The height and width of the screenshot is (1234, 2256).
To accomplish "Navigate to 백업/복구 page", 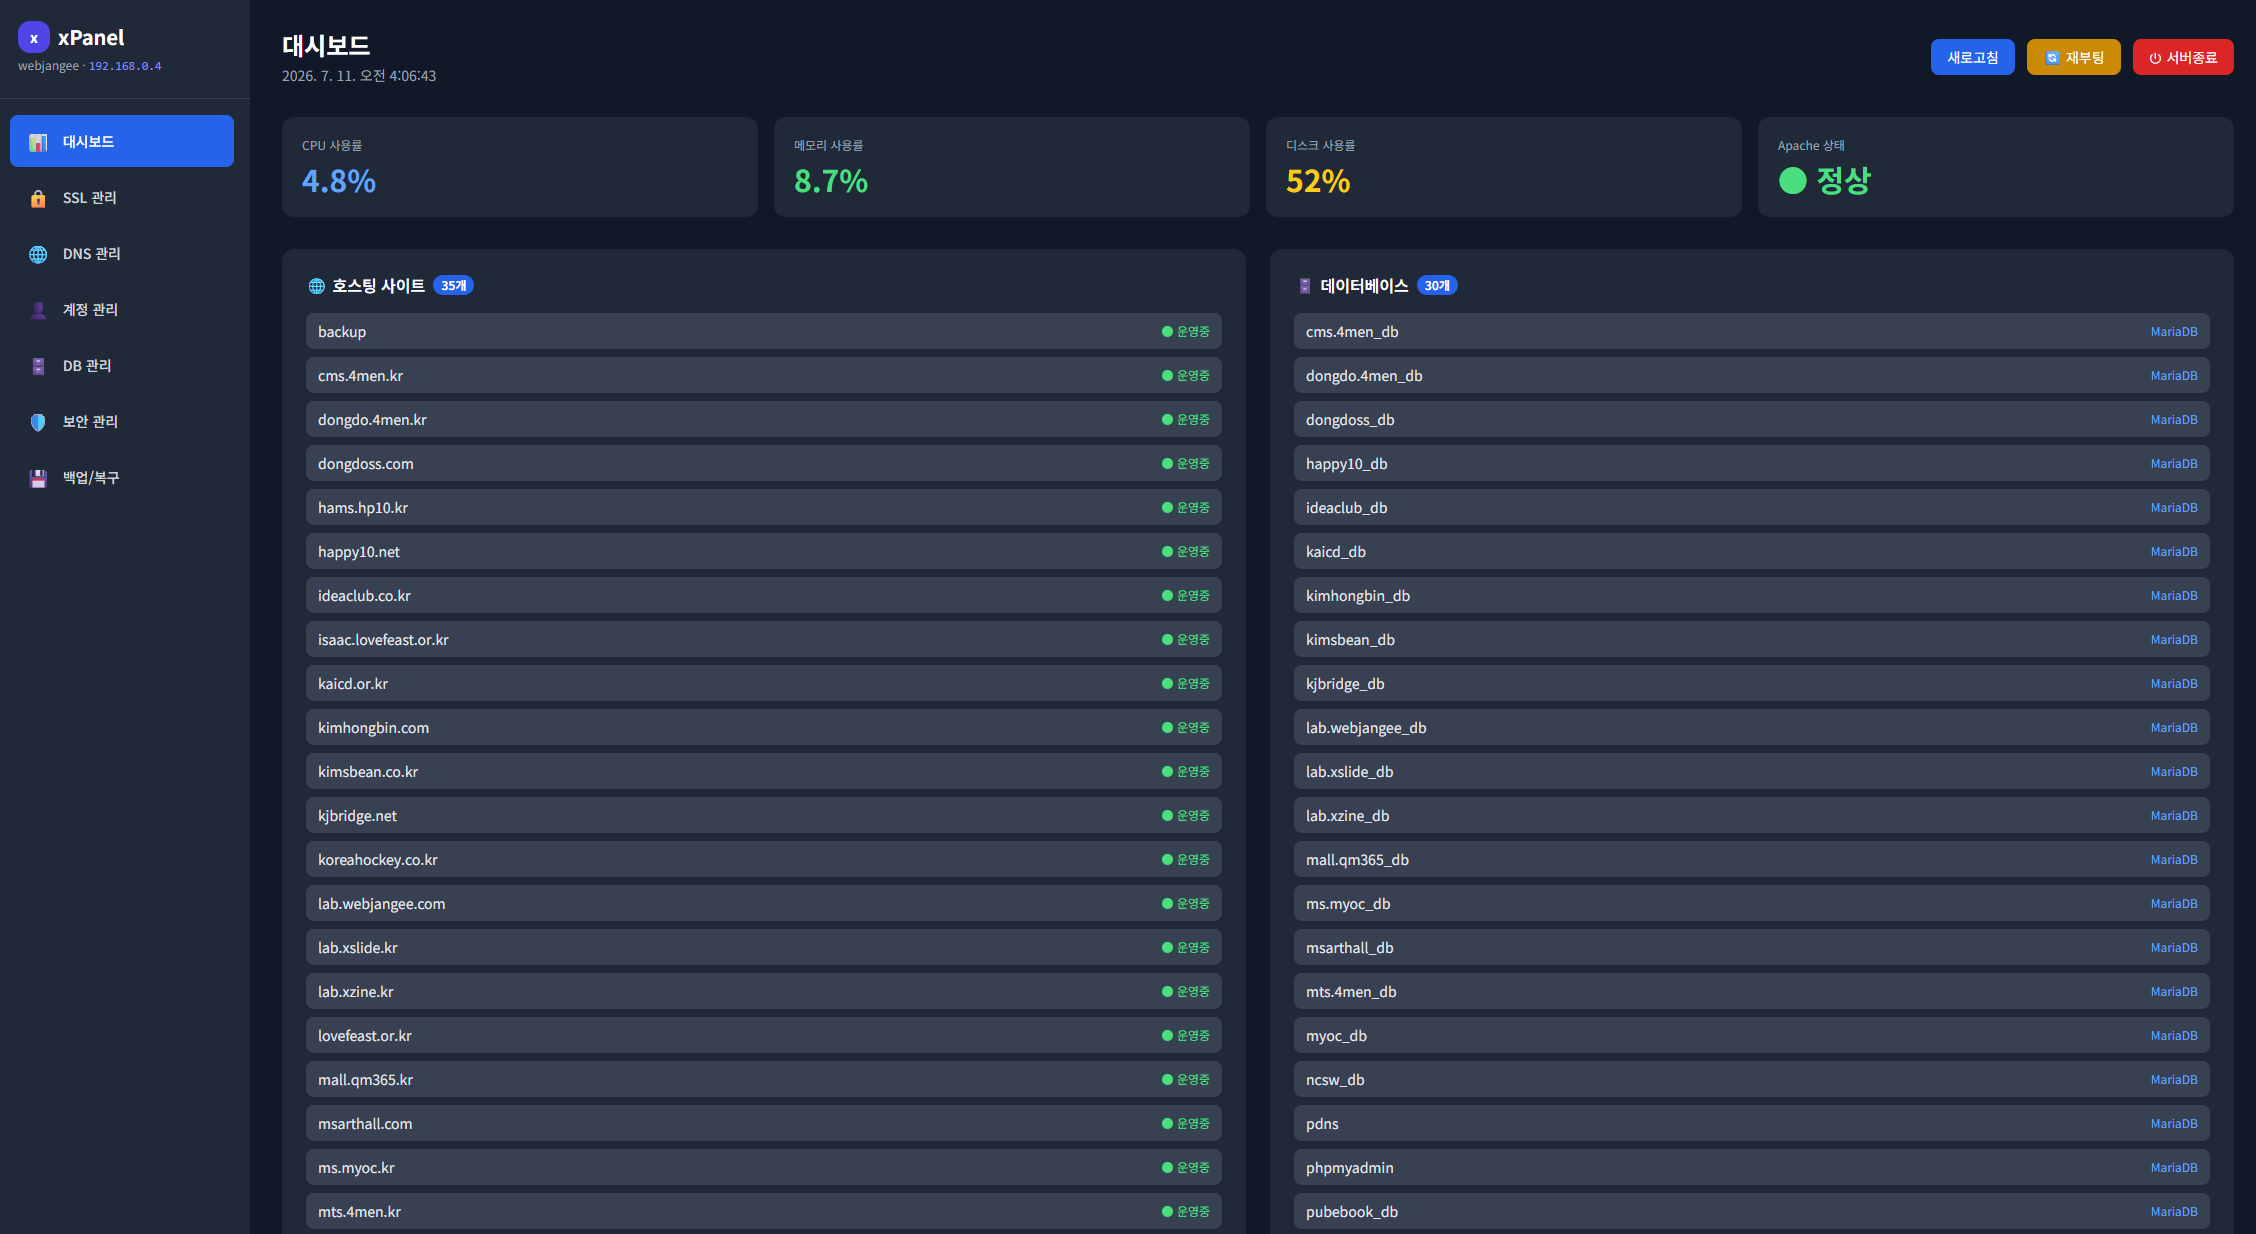I will (x=122, y=477).
